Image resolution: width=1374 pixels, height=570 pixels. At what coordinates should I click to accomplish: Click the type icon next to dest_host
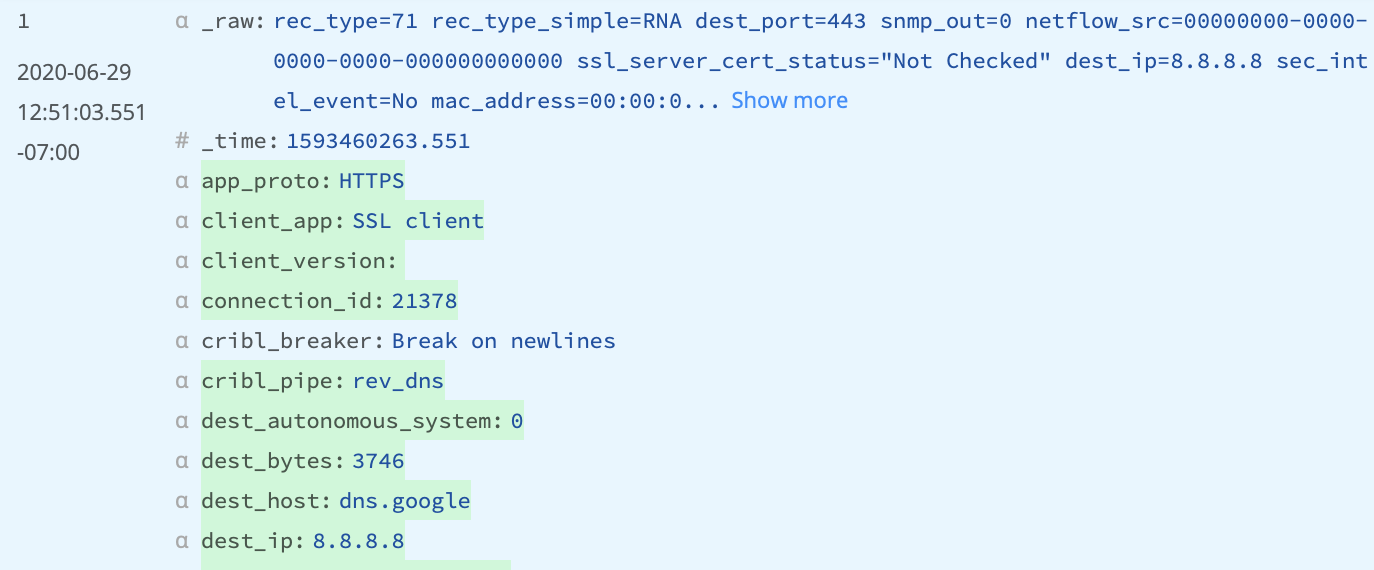[182, 501]
